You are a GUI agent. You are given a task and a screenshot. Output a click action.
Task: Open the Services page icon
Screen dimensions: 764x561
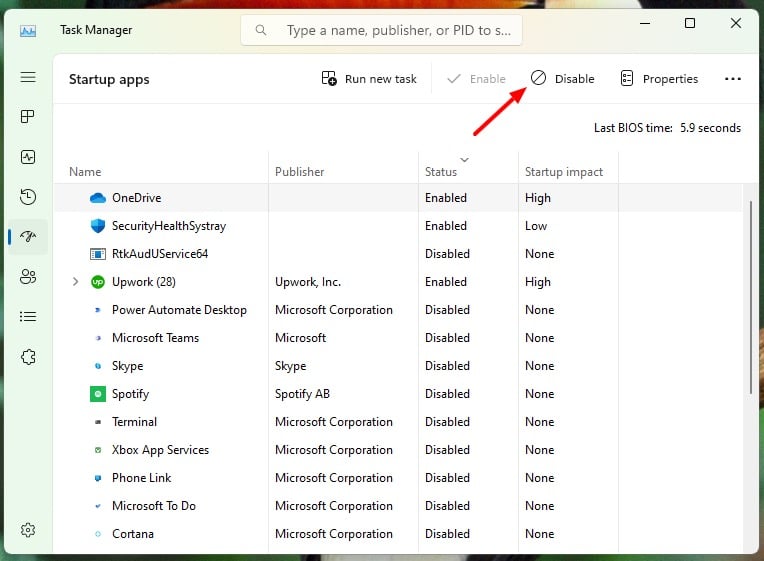pyautogui.click(x=28, y=357)
